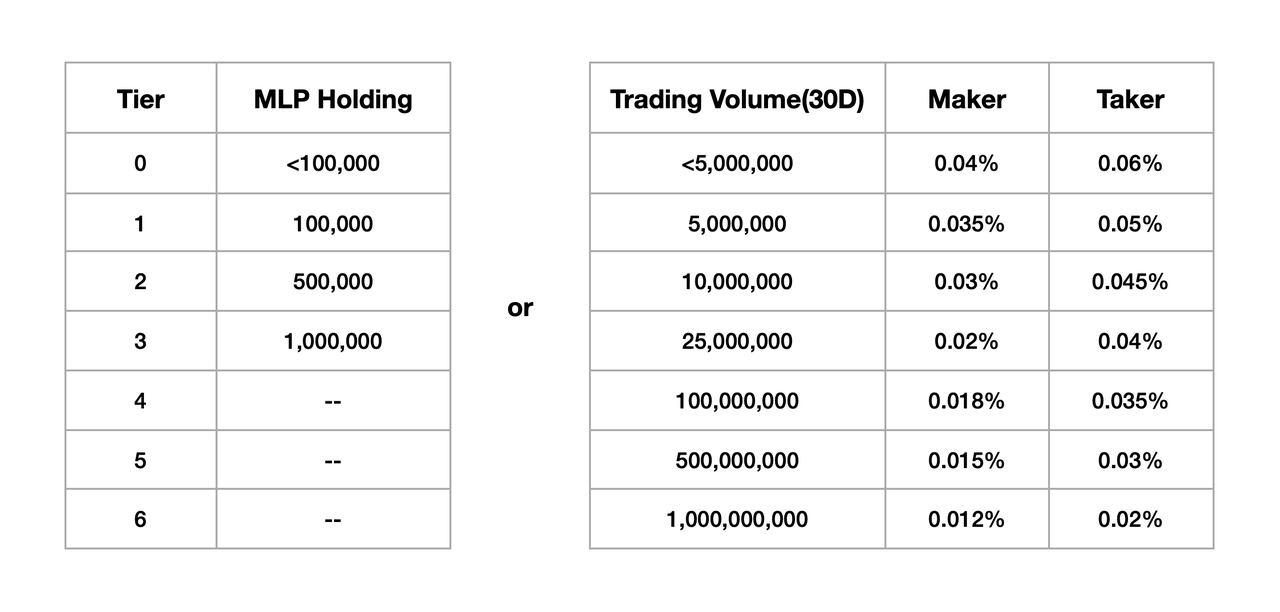Image resolution: width=1280 pixels, height=612 pixels.
Task: Click the 0.012% maker fee cell
Action: coord(967,520)
